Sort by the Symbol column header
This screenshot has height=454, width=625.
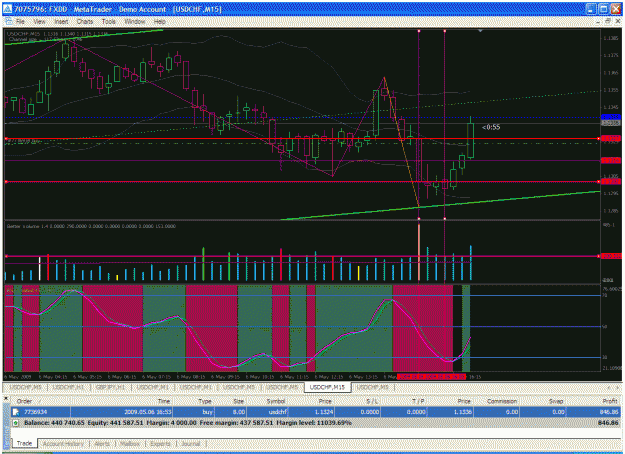click(276, 401)
